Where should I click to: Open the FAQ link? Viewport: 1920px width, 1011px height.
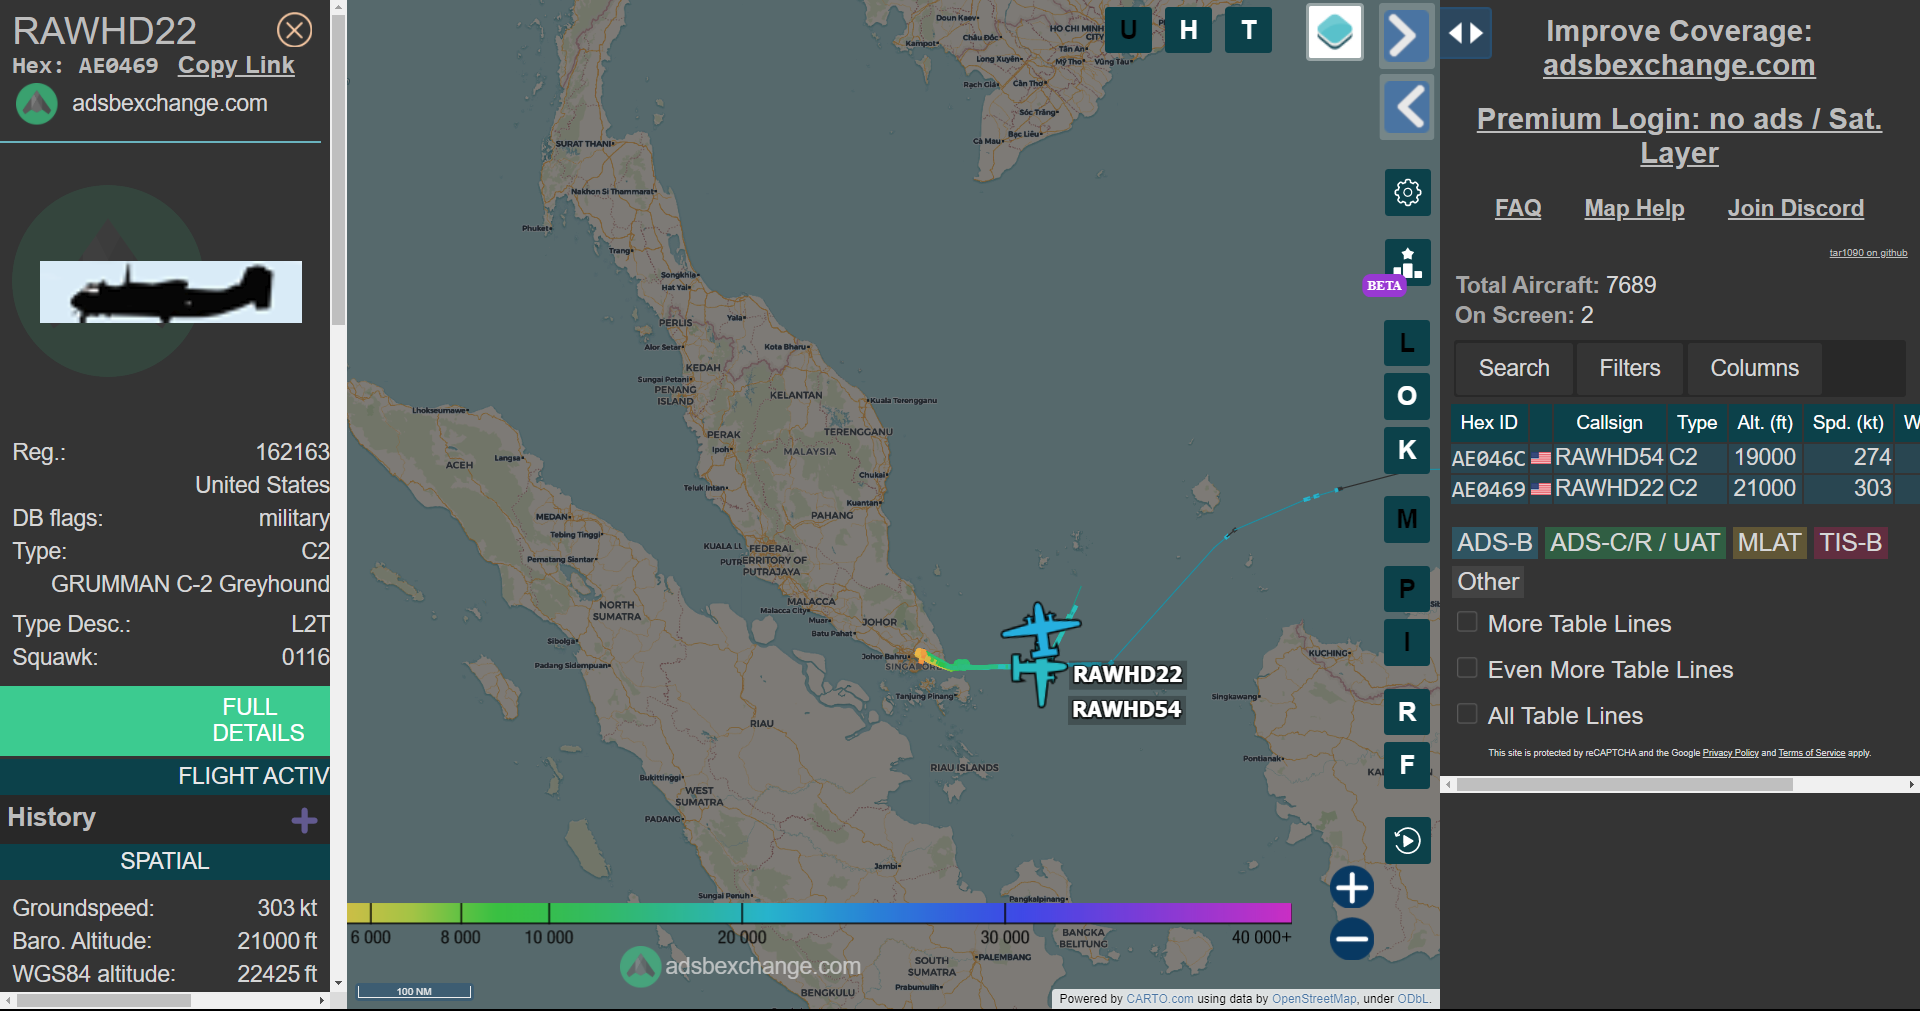click(1518, 208)
